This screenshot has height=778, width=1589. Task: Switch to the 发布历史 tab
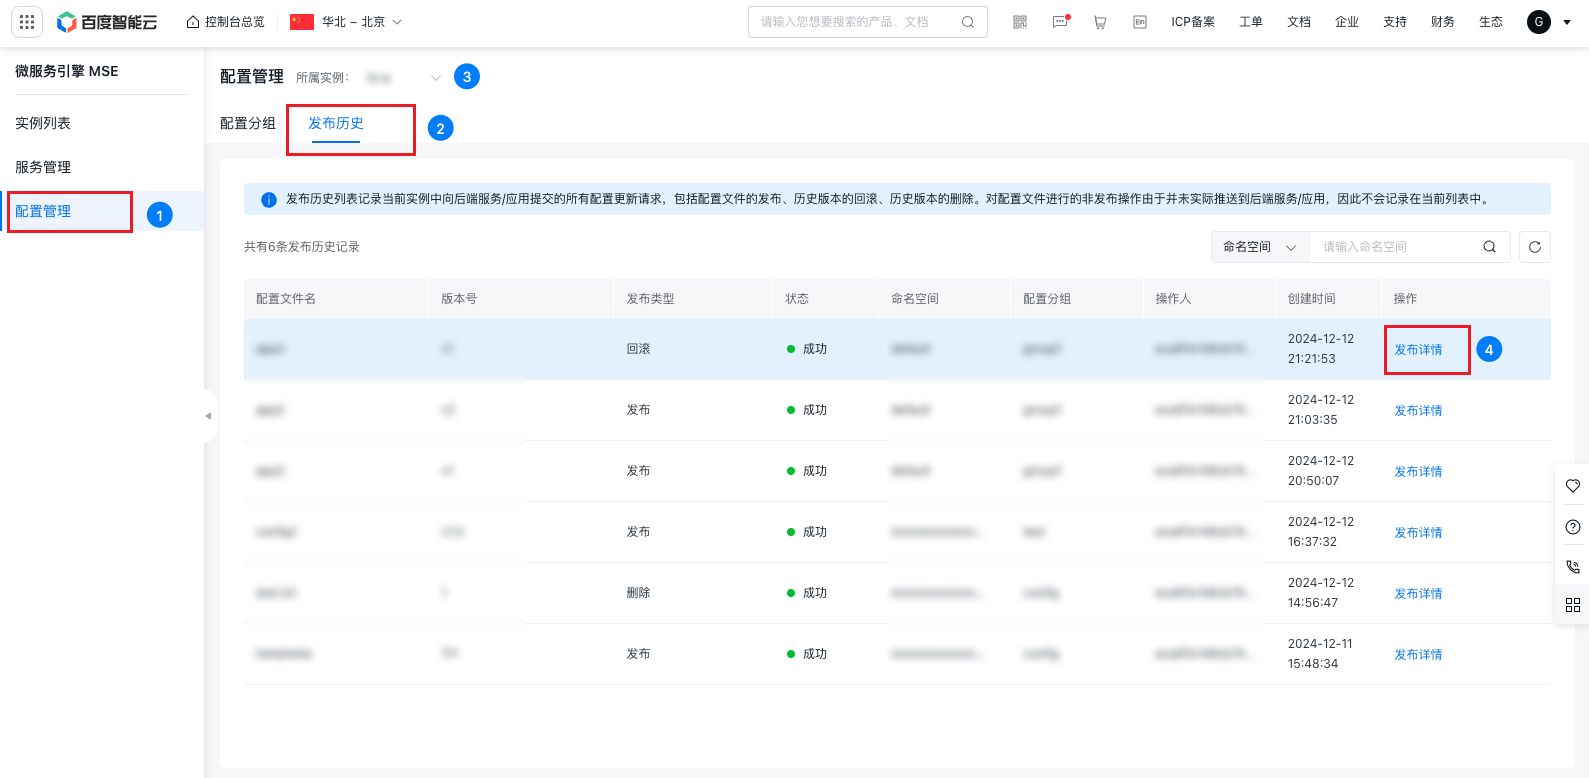[336, 123]
